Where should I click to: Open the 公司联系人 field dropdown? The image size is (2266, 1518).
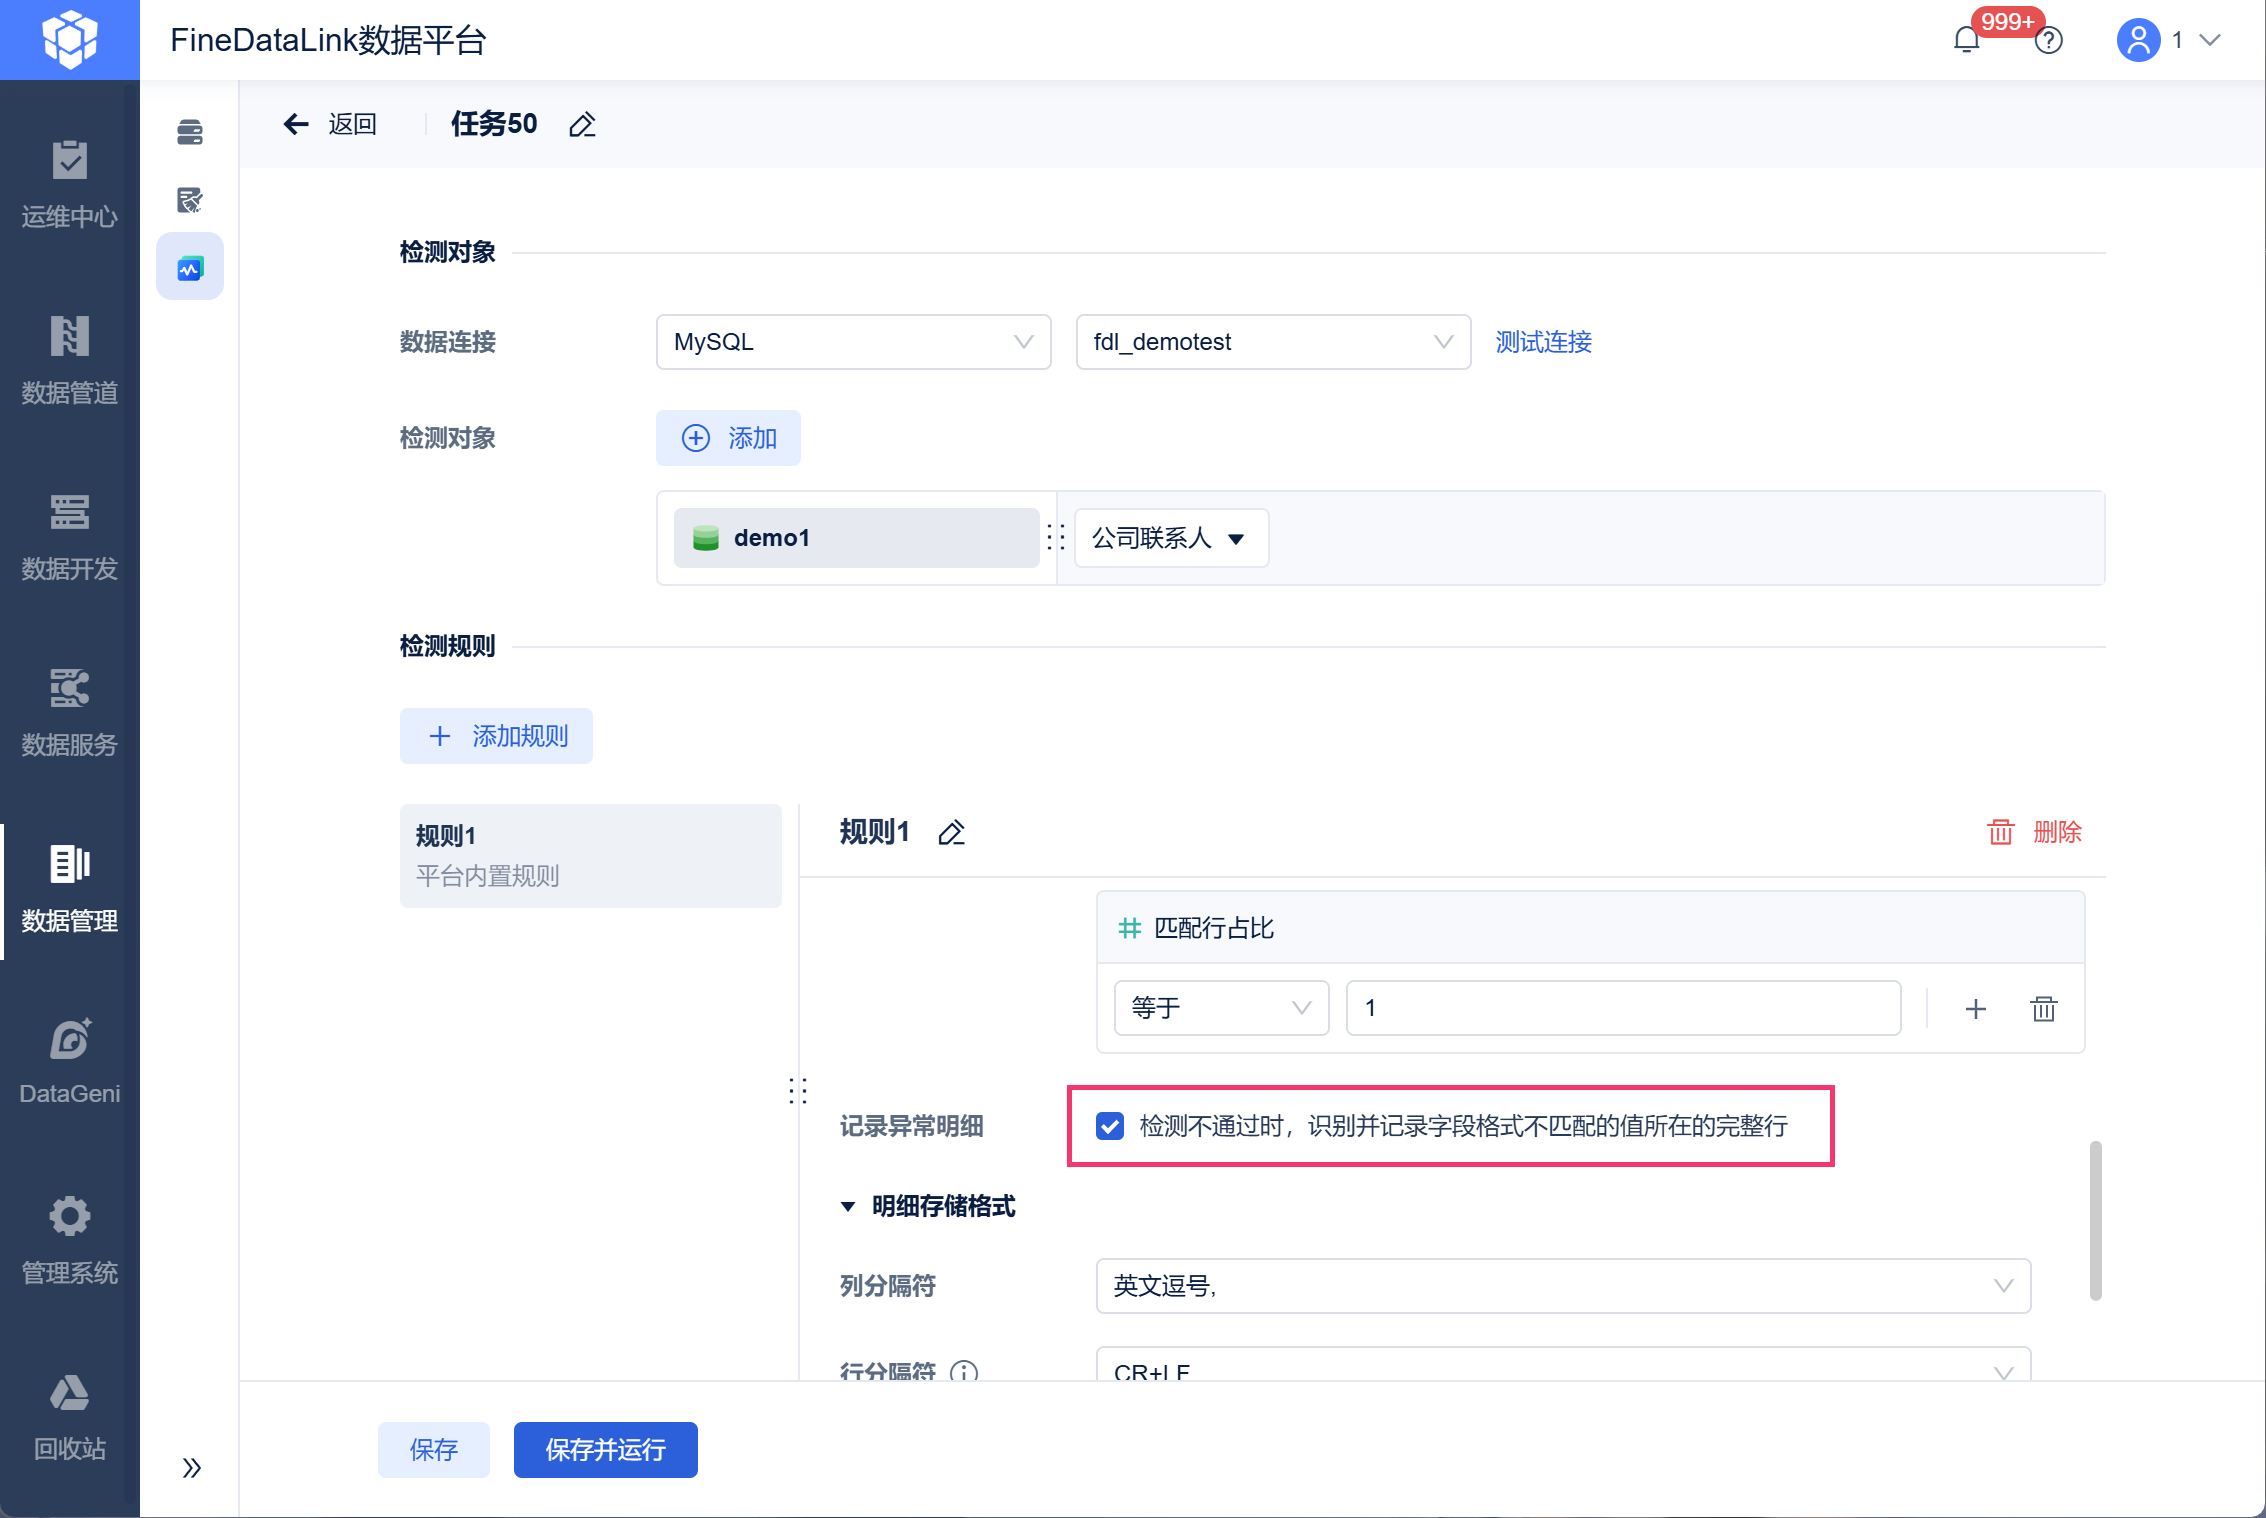[1171, 538]
